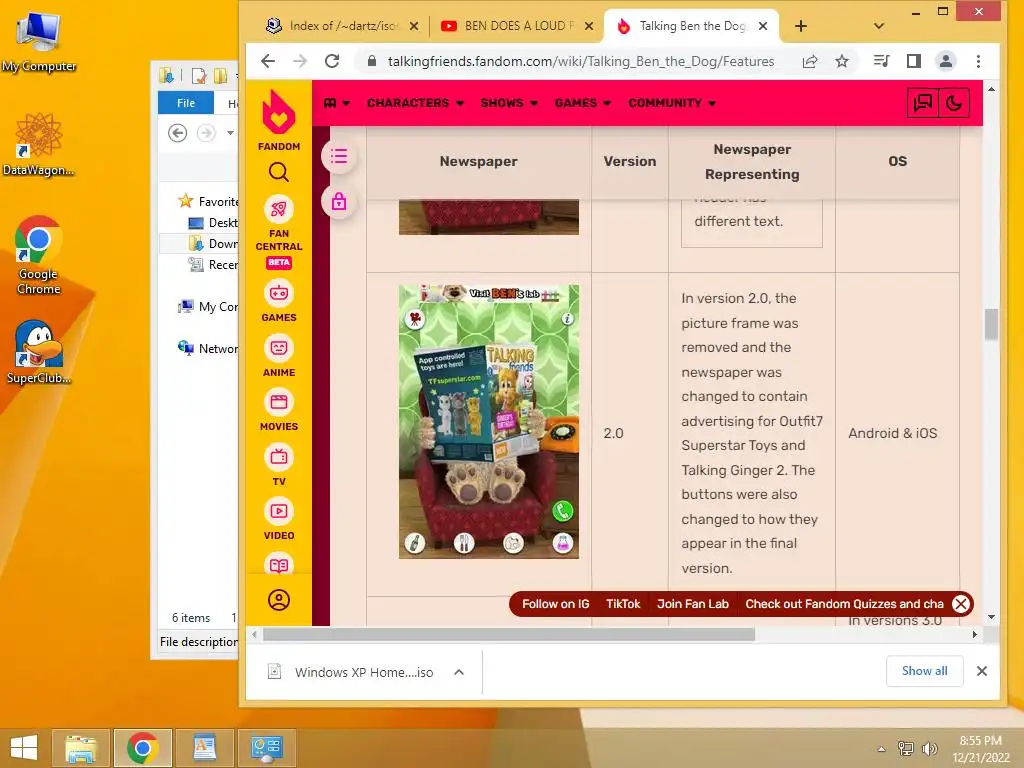Open the SuperClub desktop shortcut
Viewport: 1024px width, 768px height.
[x=39, y=351]
